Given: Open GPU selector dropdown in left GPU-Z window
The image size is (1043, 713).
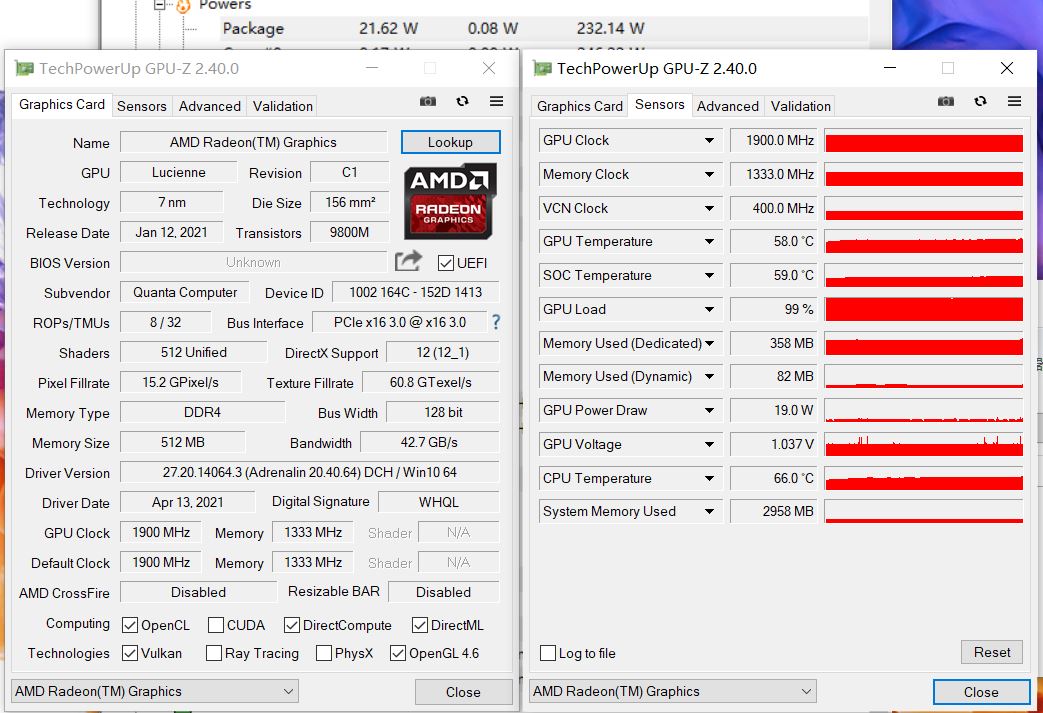Looking at the screenshot, I should [x=288, y=692].
